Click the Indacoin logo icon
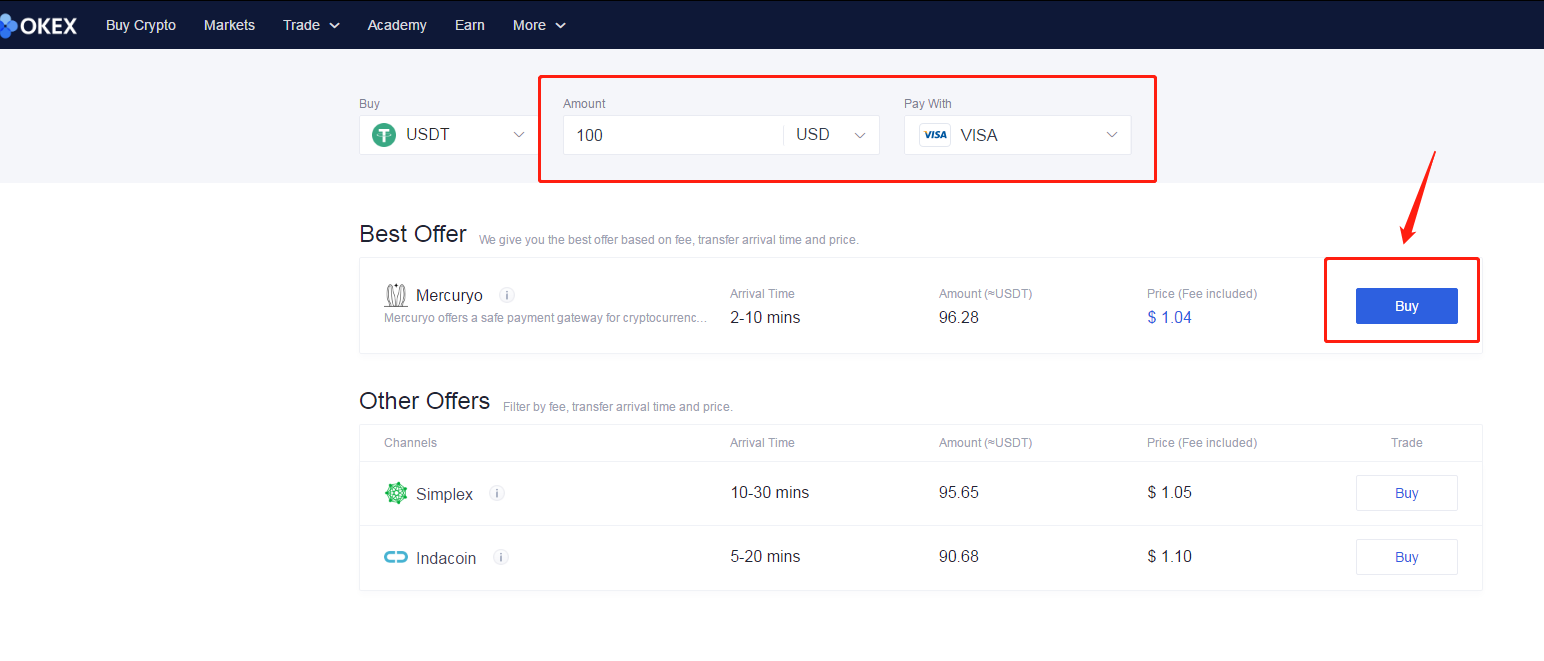Image resolution: width=1544 pixels, height=661 pixels. (396, 557)
